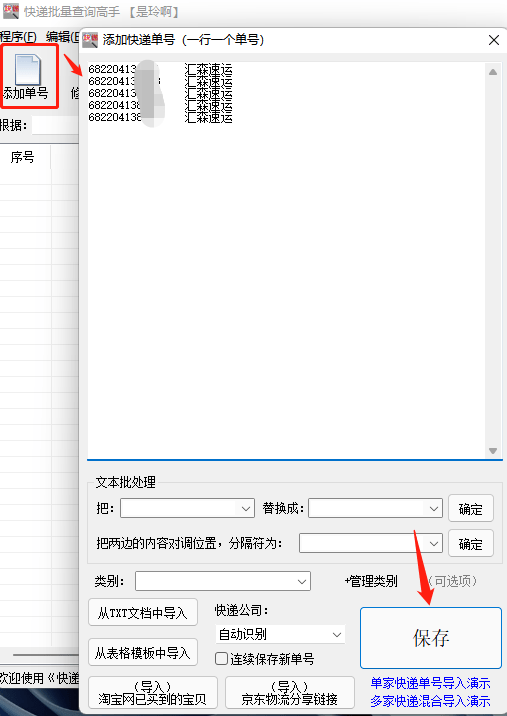The width and height of the screenshot is (507, 716).
Task: Close the 添加快递单号 dialog
Action: 494,40
